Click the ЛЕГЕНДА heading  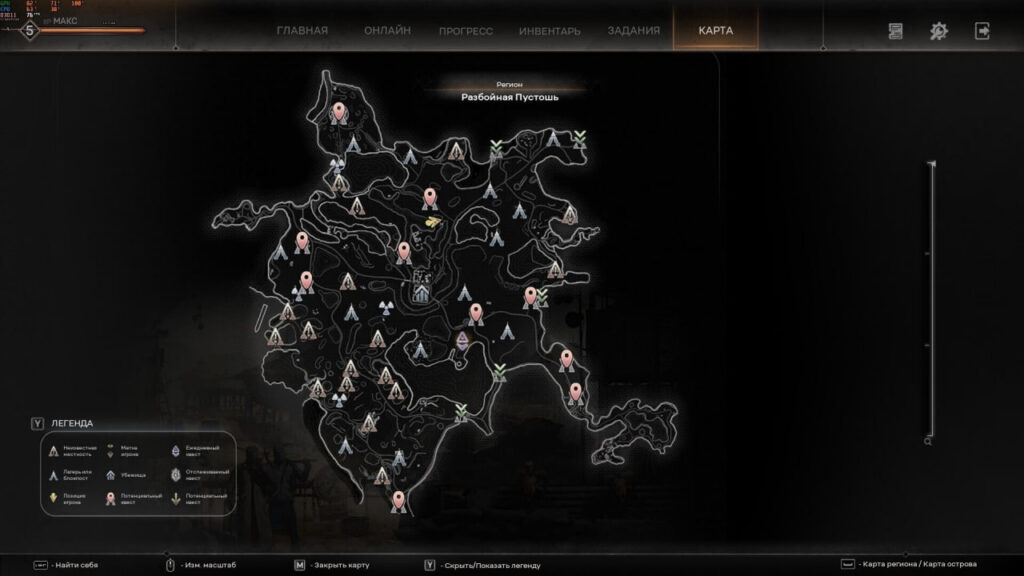[x=72, y=424]
